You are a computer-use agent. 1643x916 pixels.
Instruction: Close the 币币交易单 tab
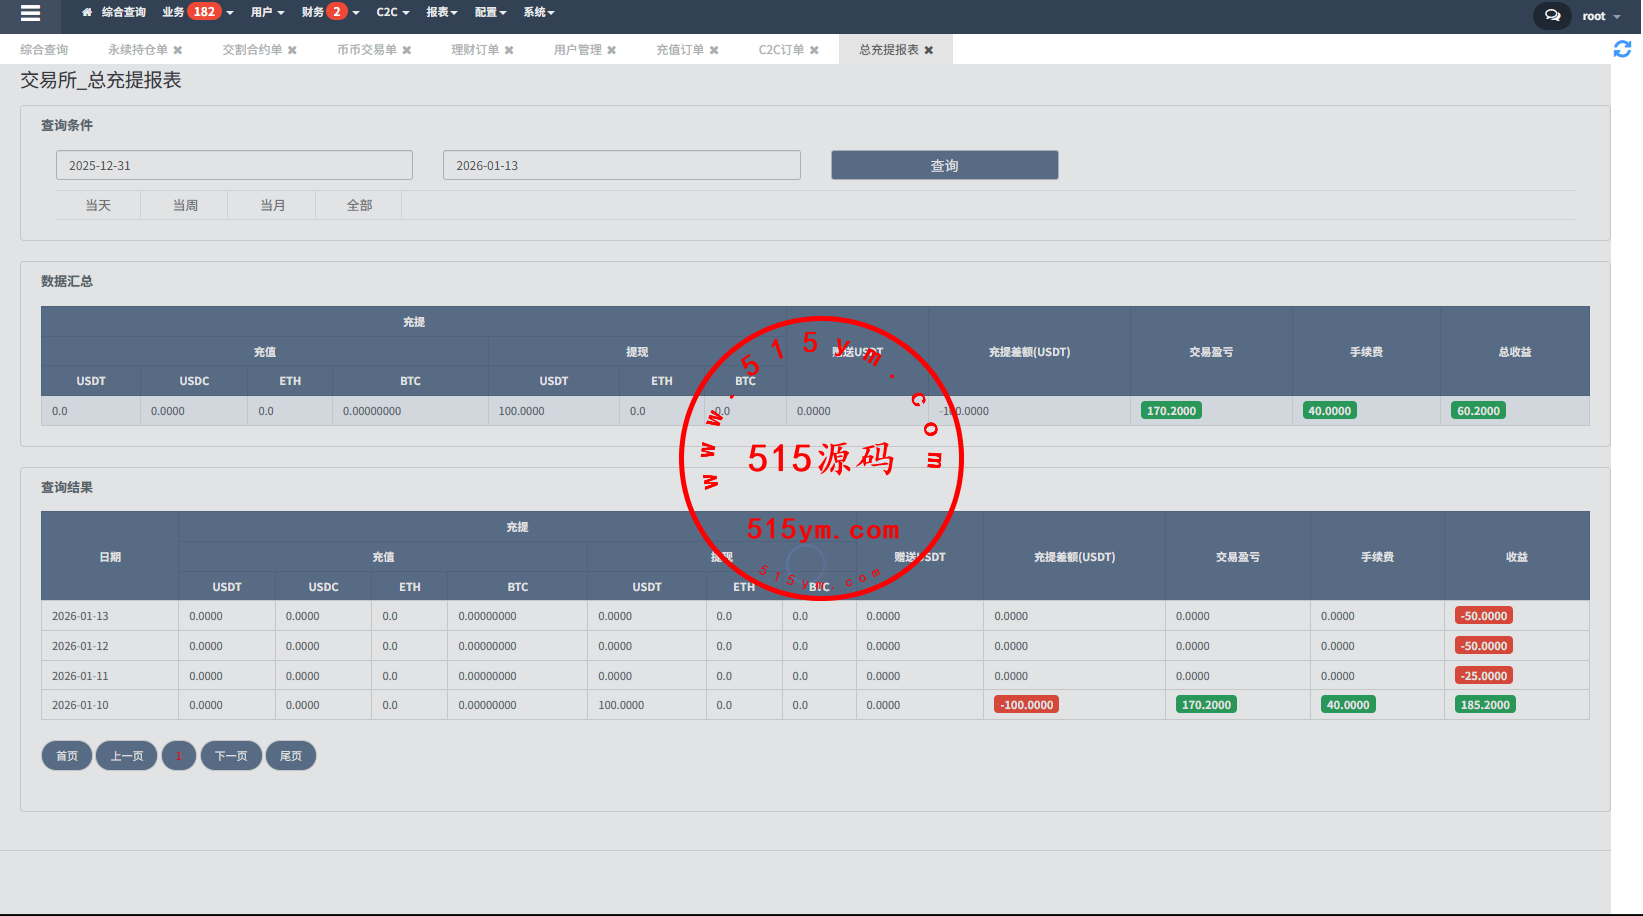click(407, 50)
